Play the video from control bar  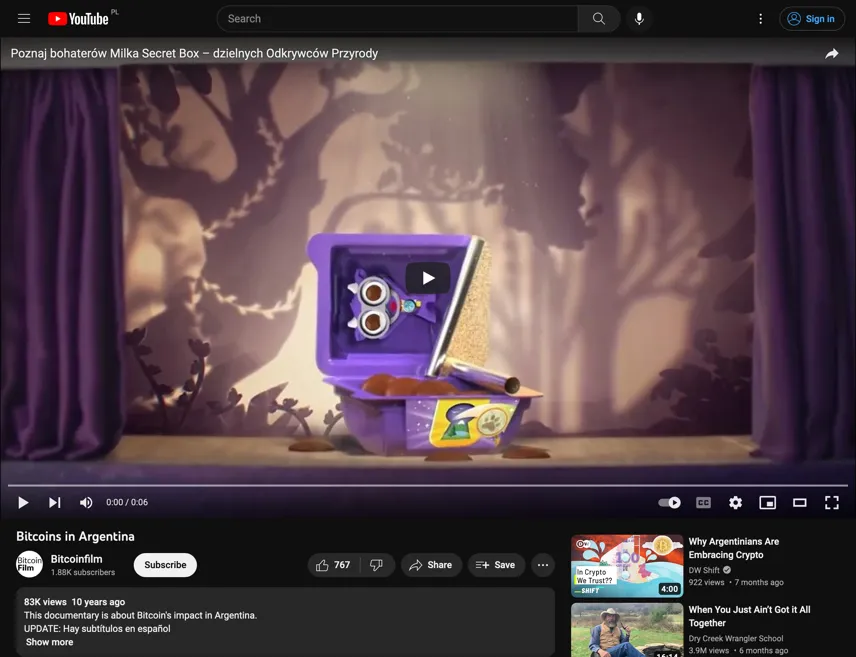coord(23,502)
